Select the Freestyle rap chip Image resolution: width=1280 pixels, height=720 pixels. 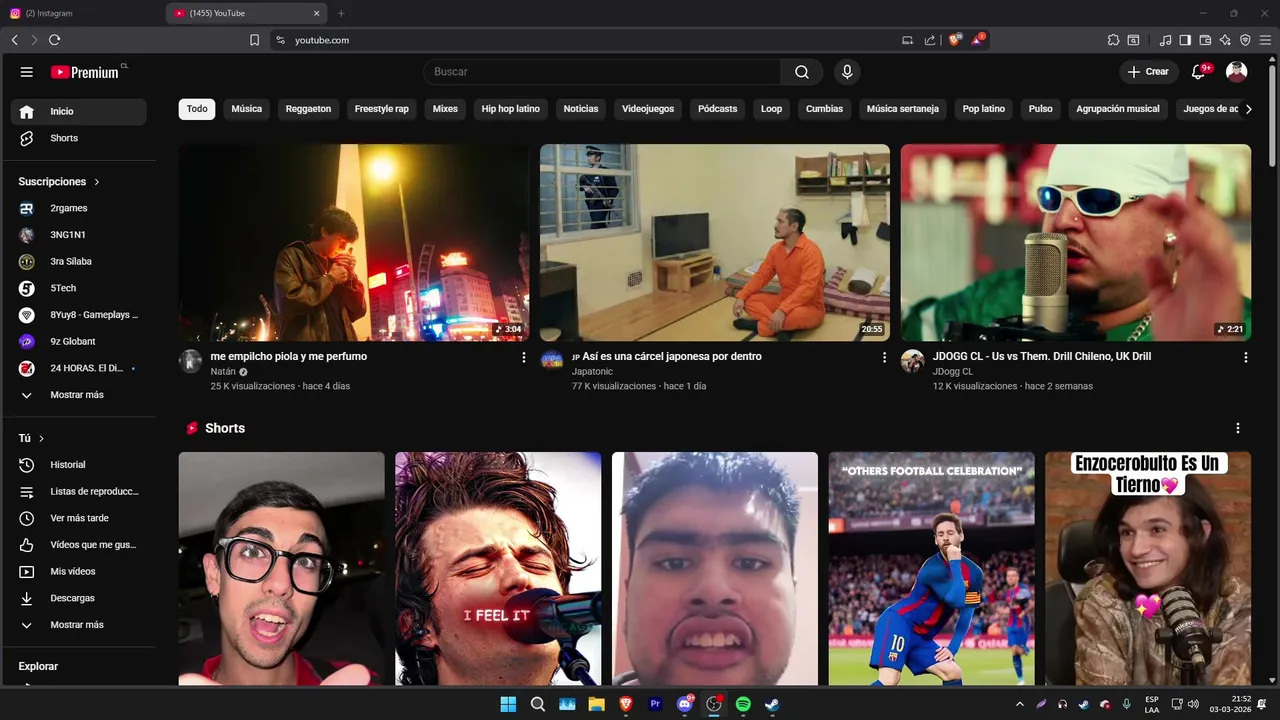[x=382, y=109]
